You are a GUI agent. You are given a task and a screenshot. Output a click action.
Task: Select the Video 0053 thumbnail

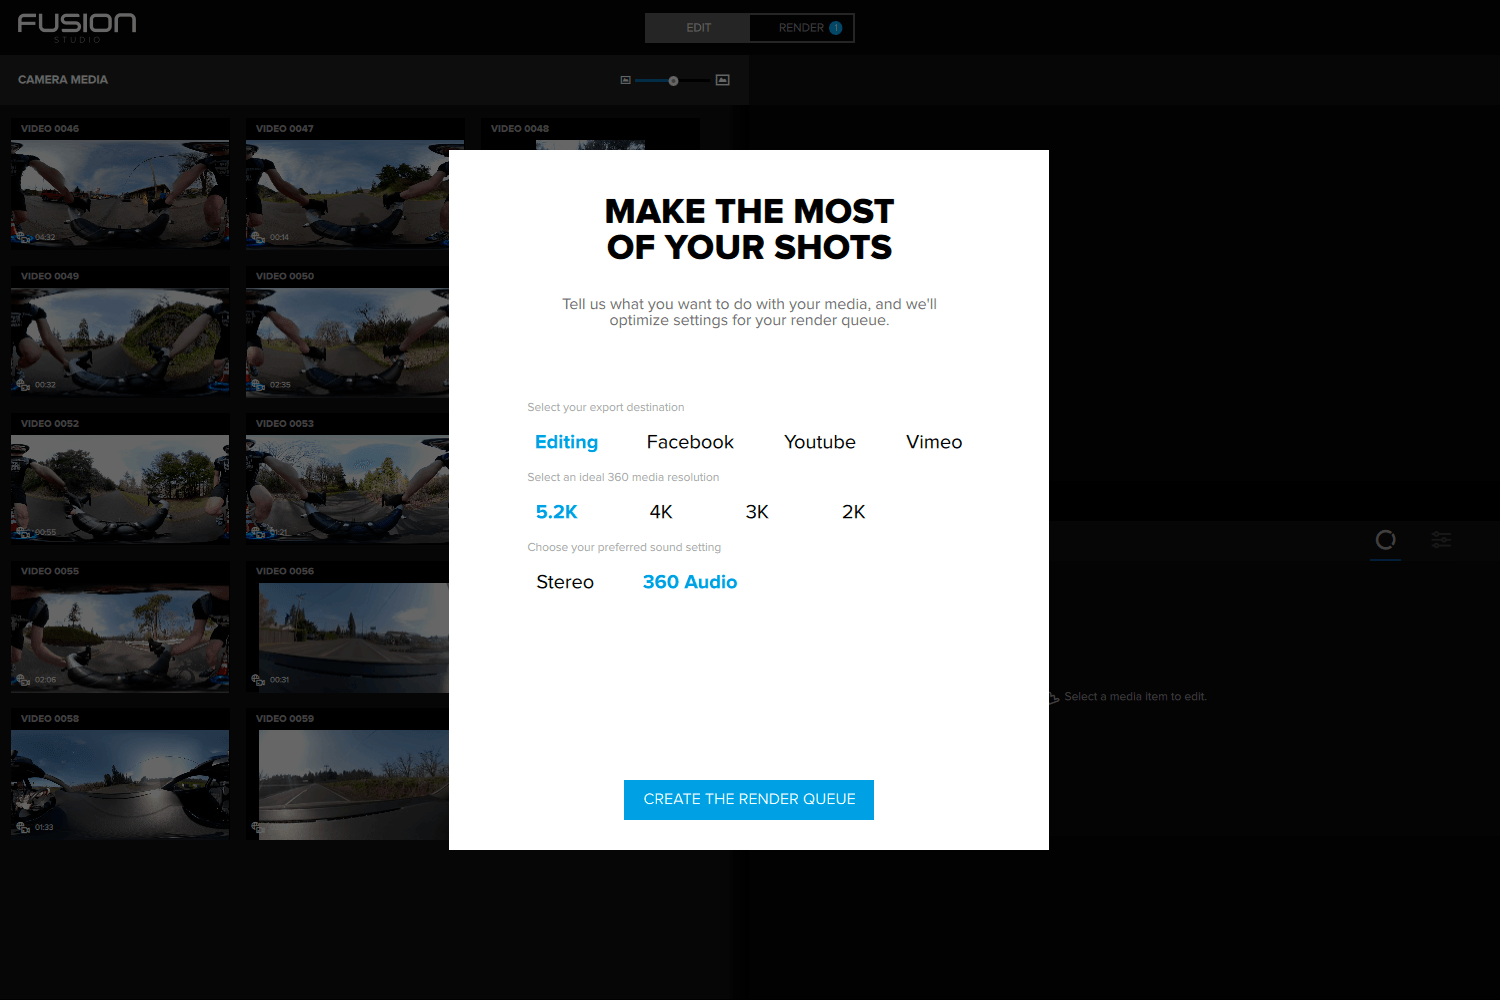pyautogui.click(x=347, y=488)
